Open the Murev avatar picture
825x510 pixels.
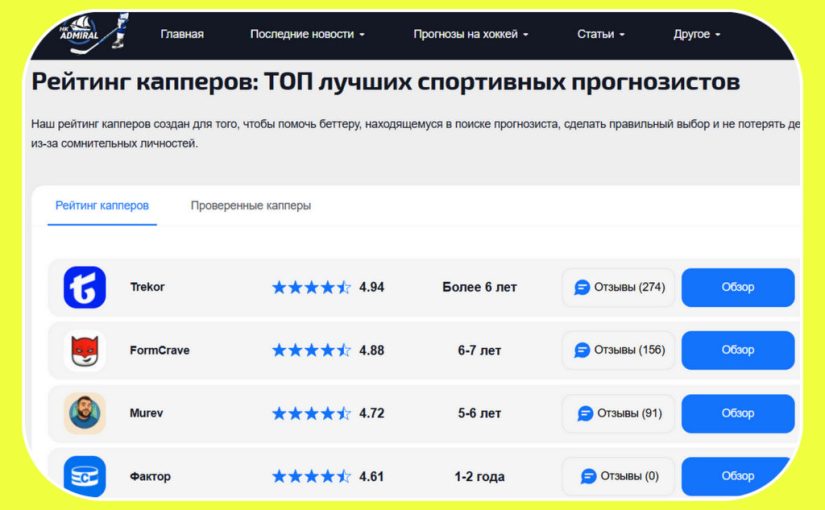[85, 413]
